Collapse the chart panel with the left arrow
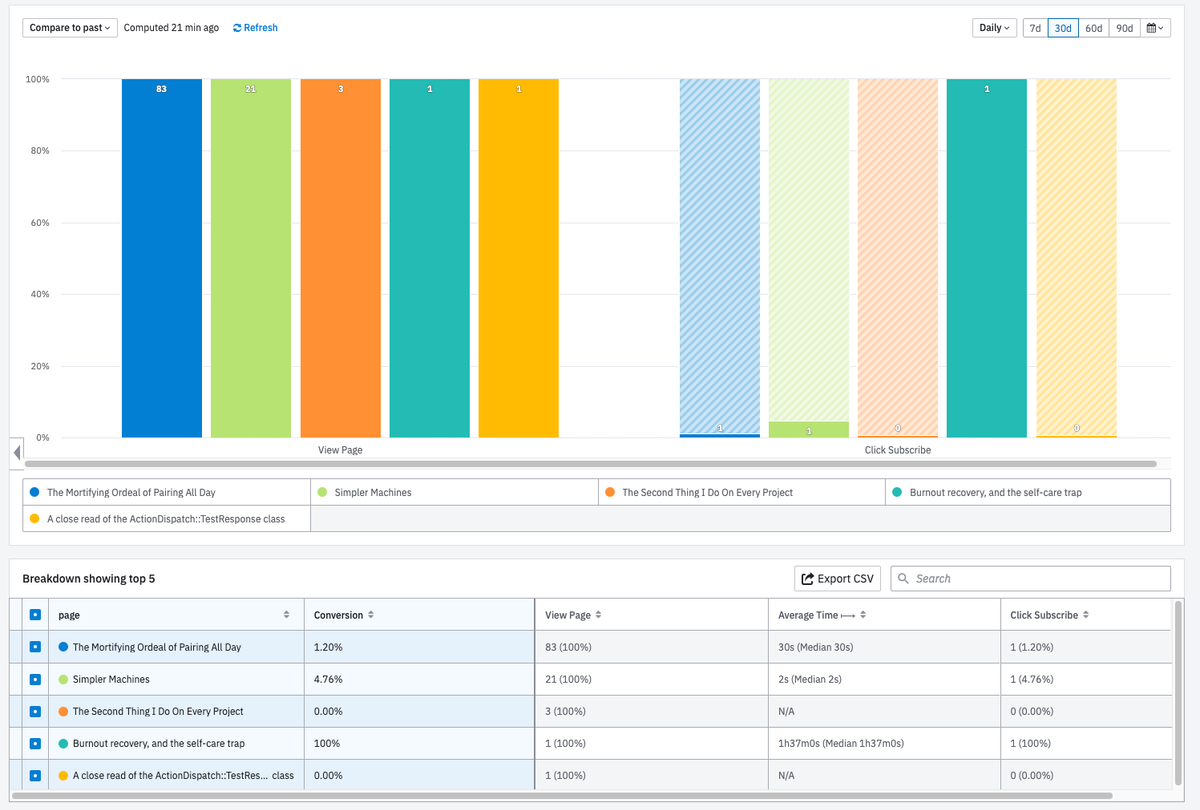The height and width of the screenshot is (810, 1200). (x=16, y=452)
